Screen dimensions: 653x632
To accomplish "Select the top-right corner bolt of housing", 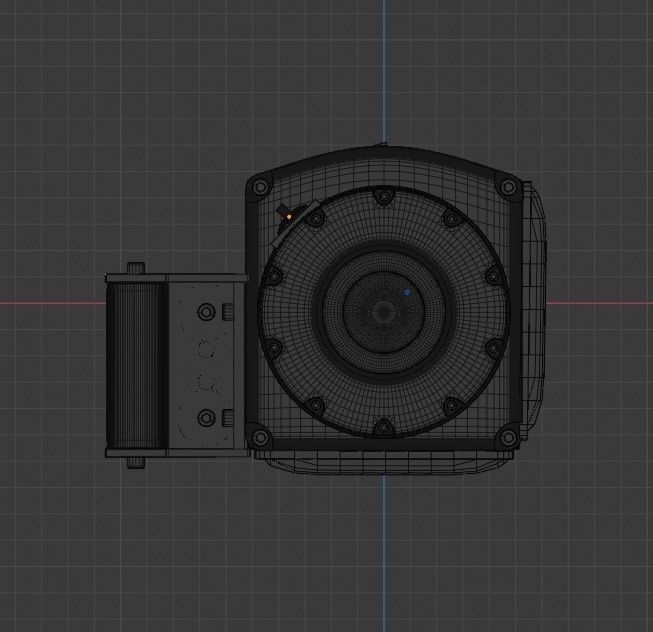I will [508, 187].
